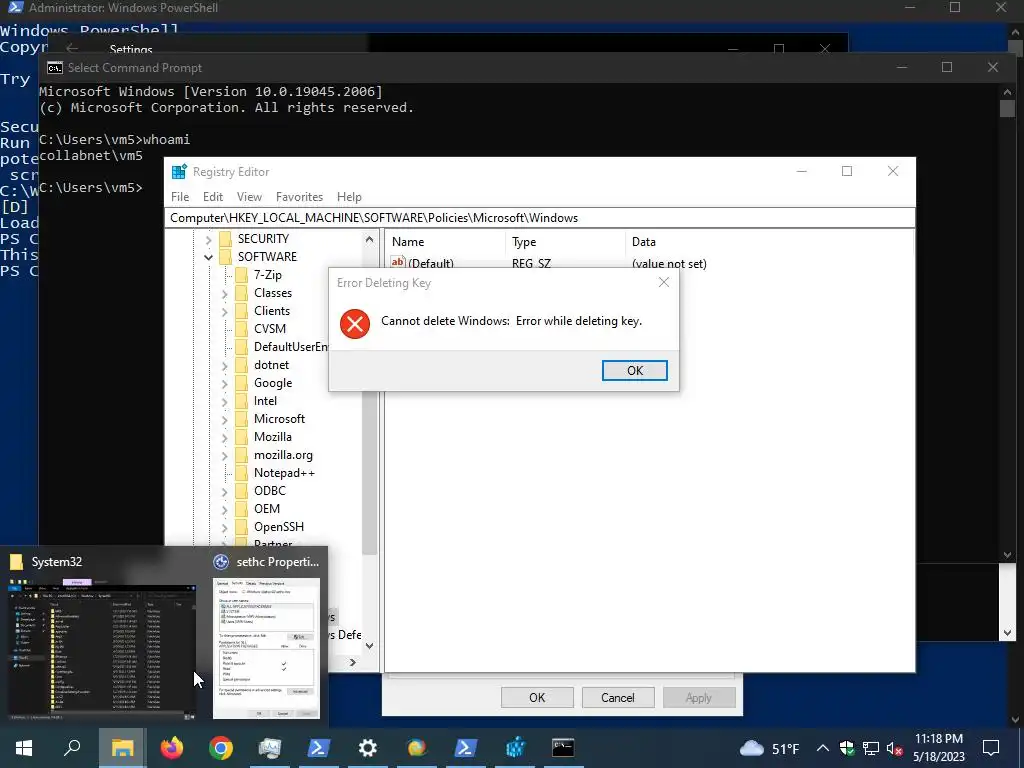Click OK in the properties dialog behind
1024x768 pixels.
click(537, 697)
